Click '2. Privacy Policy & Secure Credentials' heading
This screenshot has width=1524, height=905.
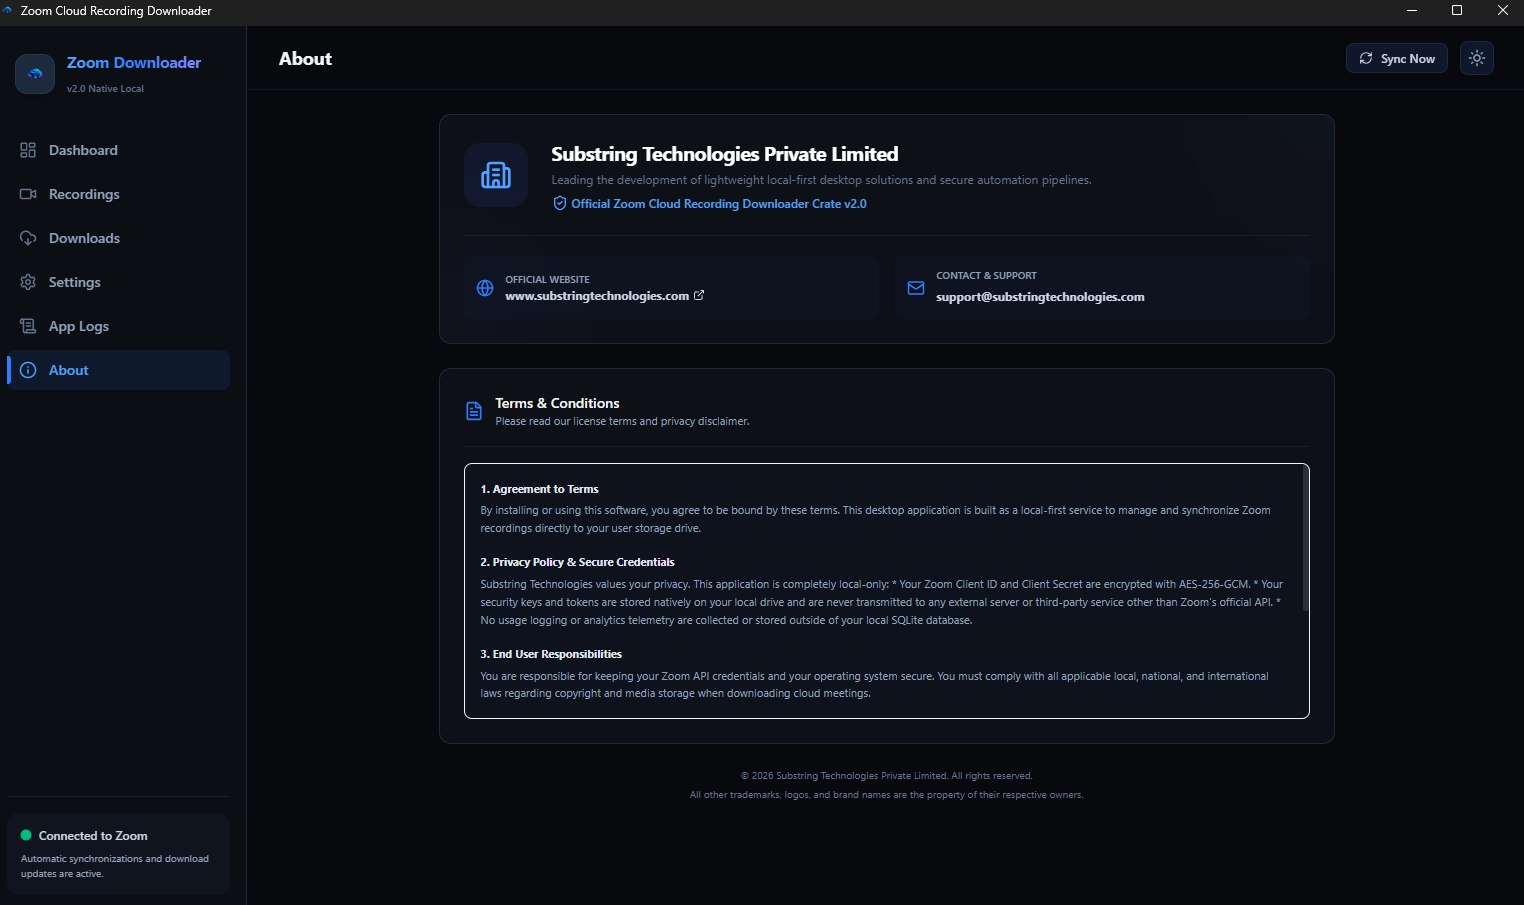pos(577,562)
